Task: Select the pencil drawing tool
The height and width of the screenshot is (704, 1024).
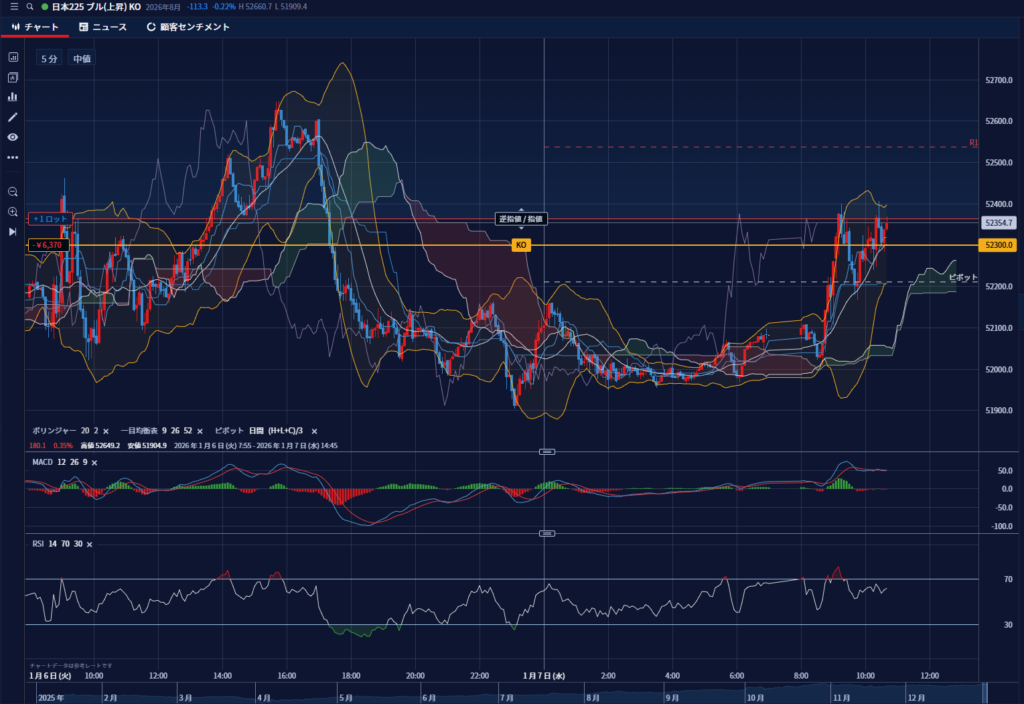Action: point(13,117)
